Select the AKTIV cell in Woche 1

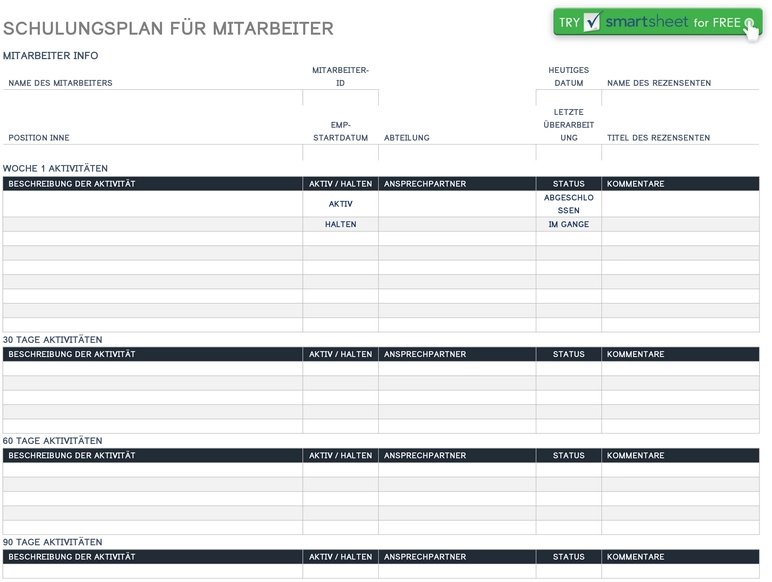point(340,204)
